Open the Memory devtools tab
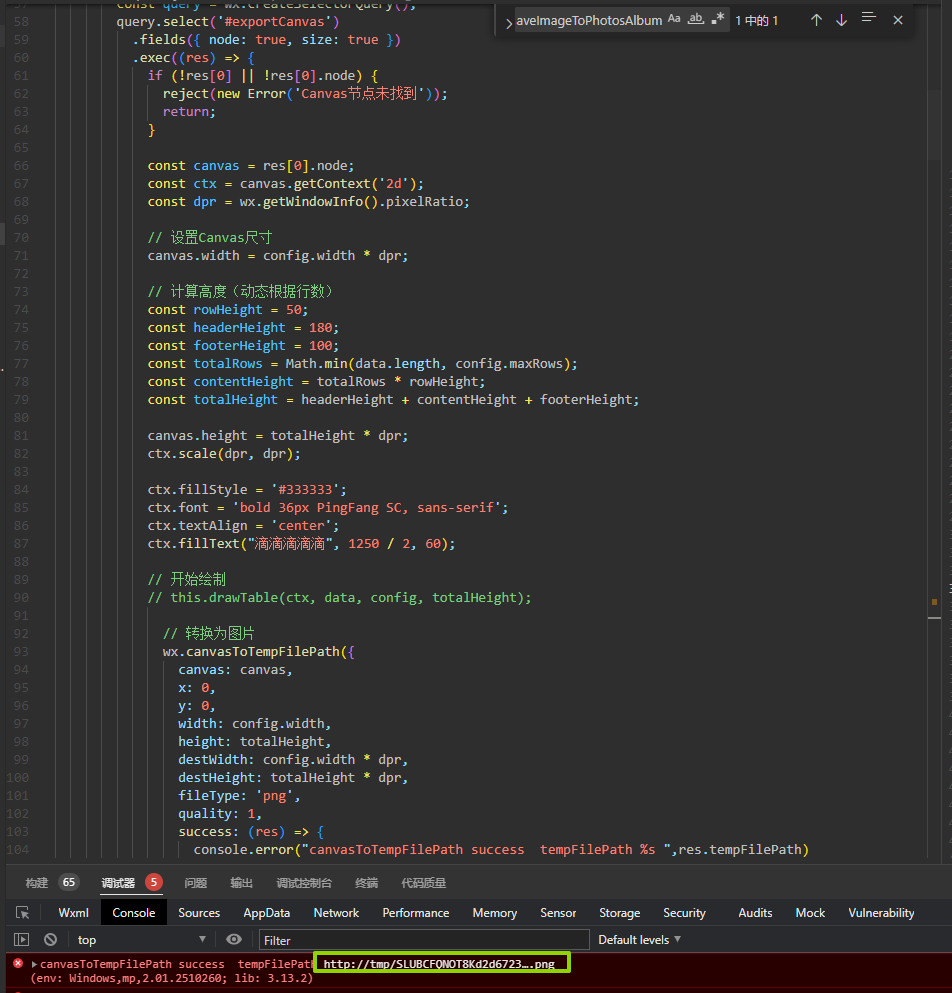Viewport: 952px width, 993px height. (495, 913)
